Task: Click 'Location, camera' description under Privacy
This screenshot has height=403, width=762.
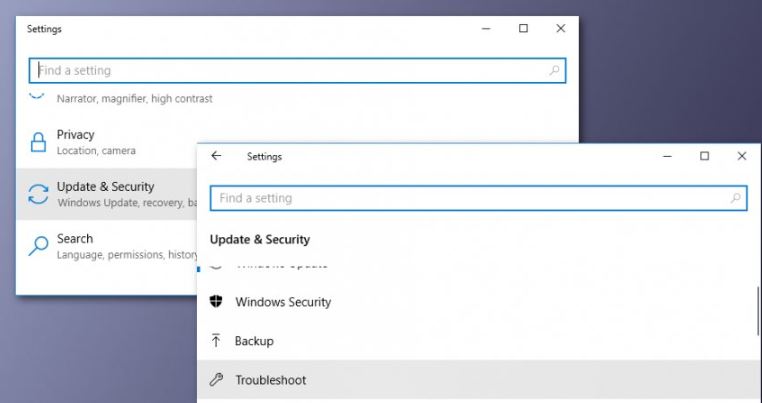Action: pyautogui.click(x=96, y=151)
